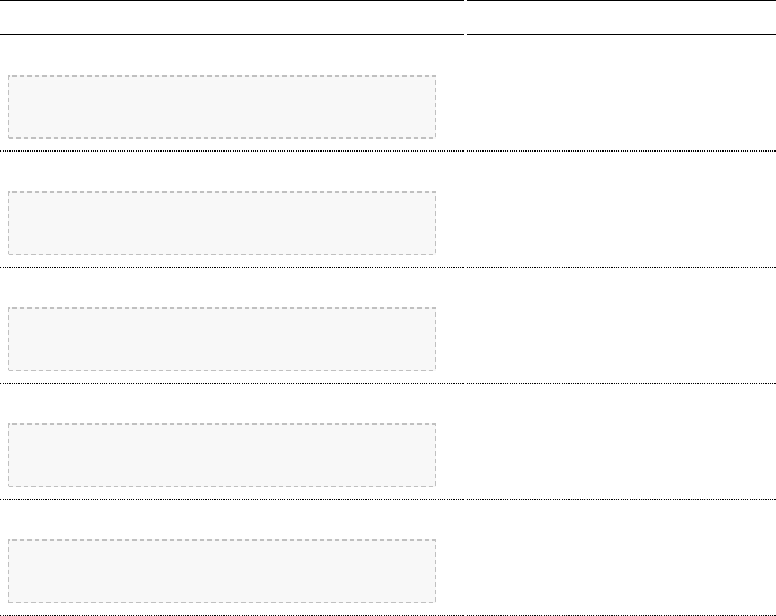Select the blank right-column cell in the second row
The image size is (776, 616).
(x=621, y=209)
